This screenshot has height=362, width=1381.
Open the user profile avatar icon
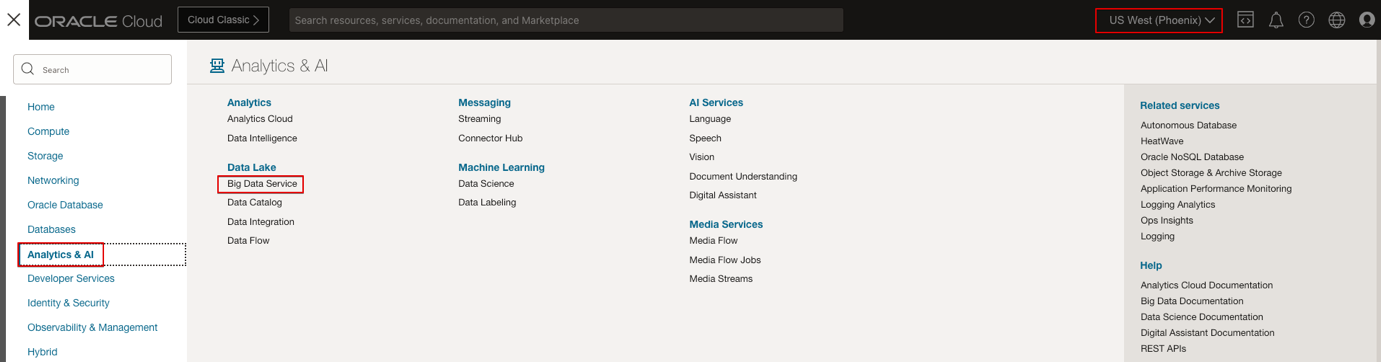[x=1367, y=20]
